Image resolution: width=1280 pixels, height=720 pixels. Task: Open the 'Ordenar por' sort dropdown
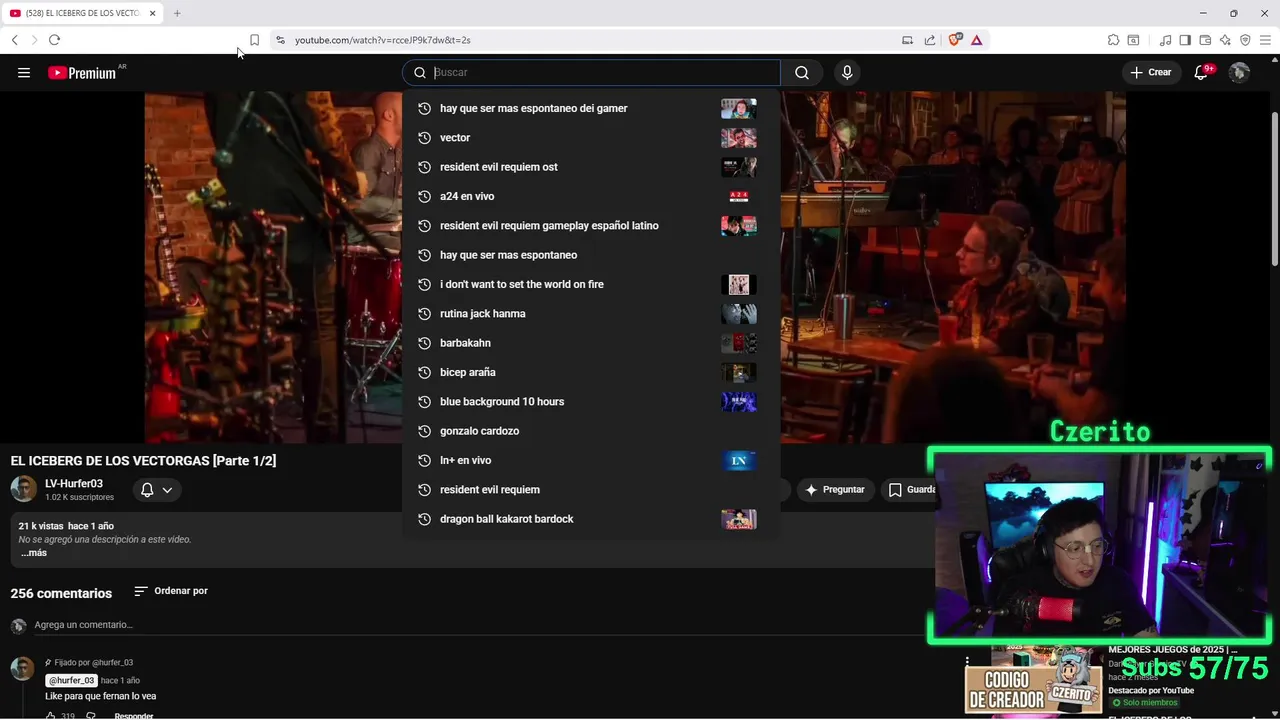coord(171,591)
